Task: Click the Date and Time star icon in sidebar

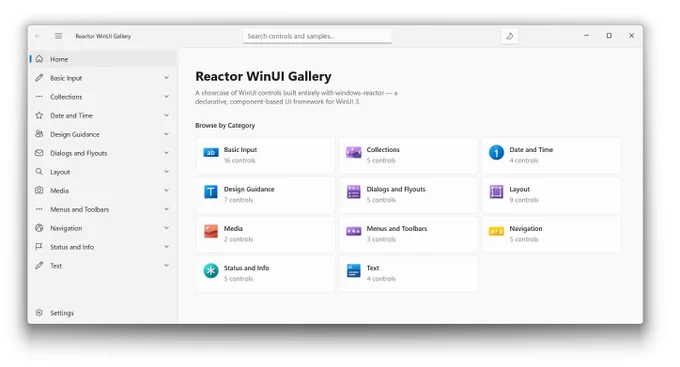Action: 39,115
